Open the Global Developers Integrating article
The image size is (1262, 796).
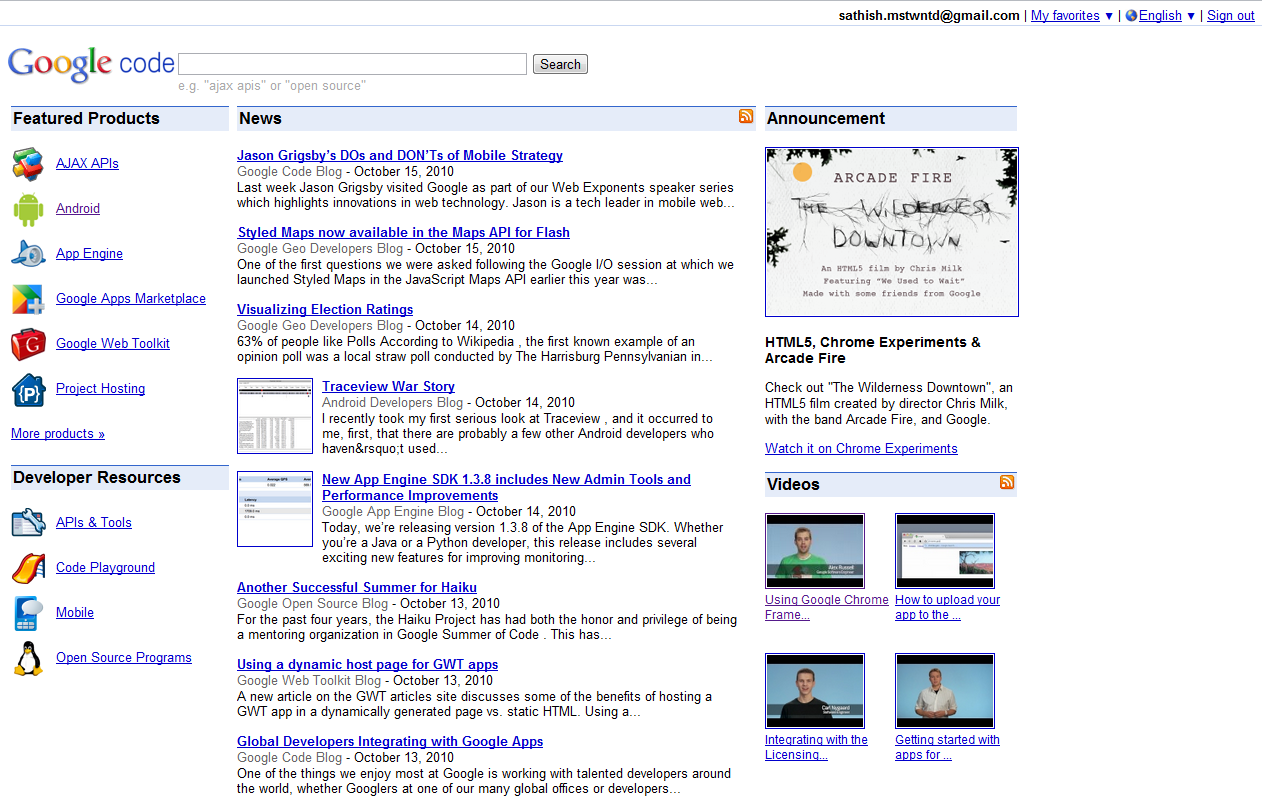[390, 741]
